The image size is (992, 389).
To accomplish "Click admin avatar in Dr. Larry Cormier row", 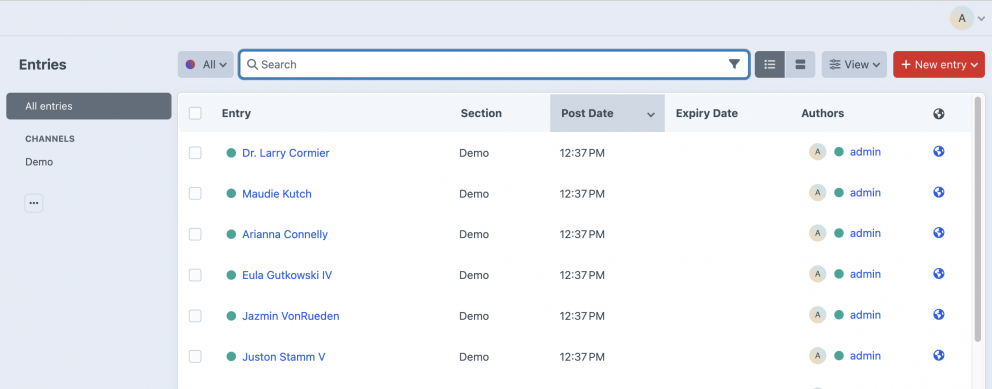I will click(x=817, y=152).
